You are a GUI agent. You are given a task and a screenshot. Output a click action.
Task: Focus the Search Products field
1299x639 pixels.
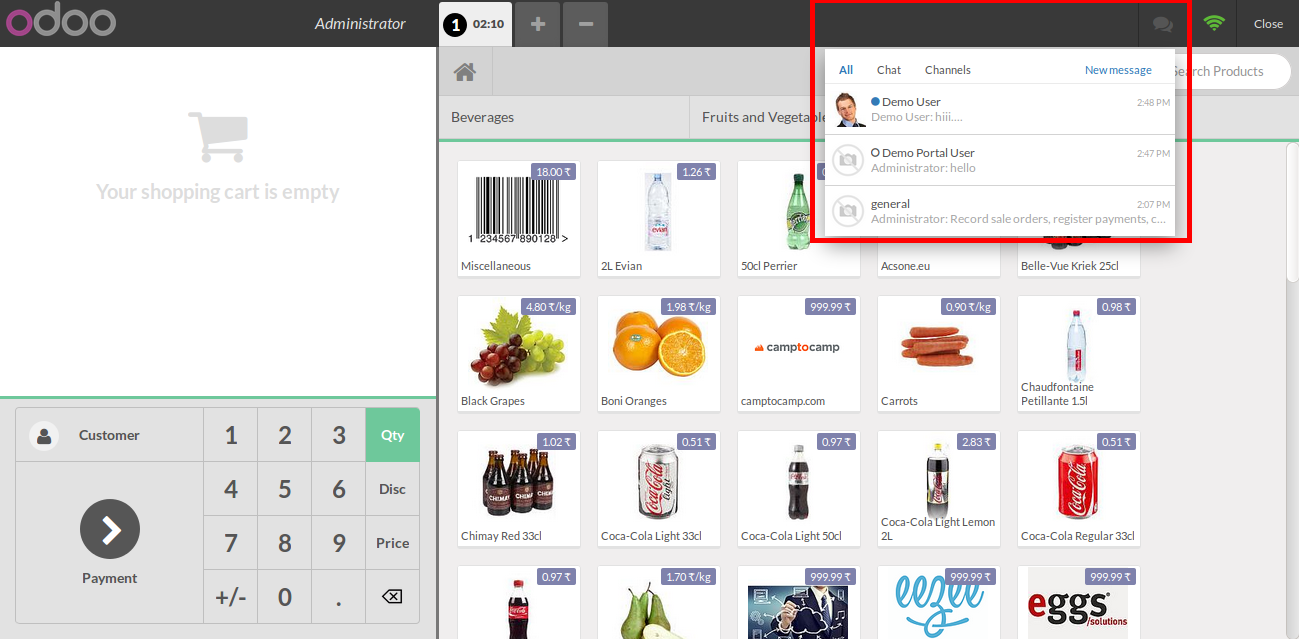1228,71
